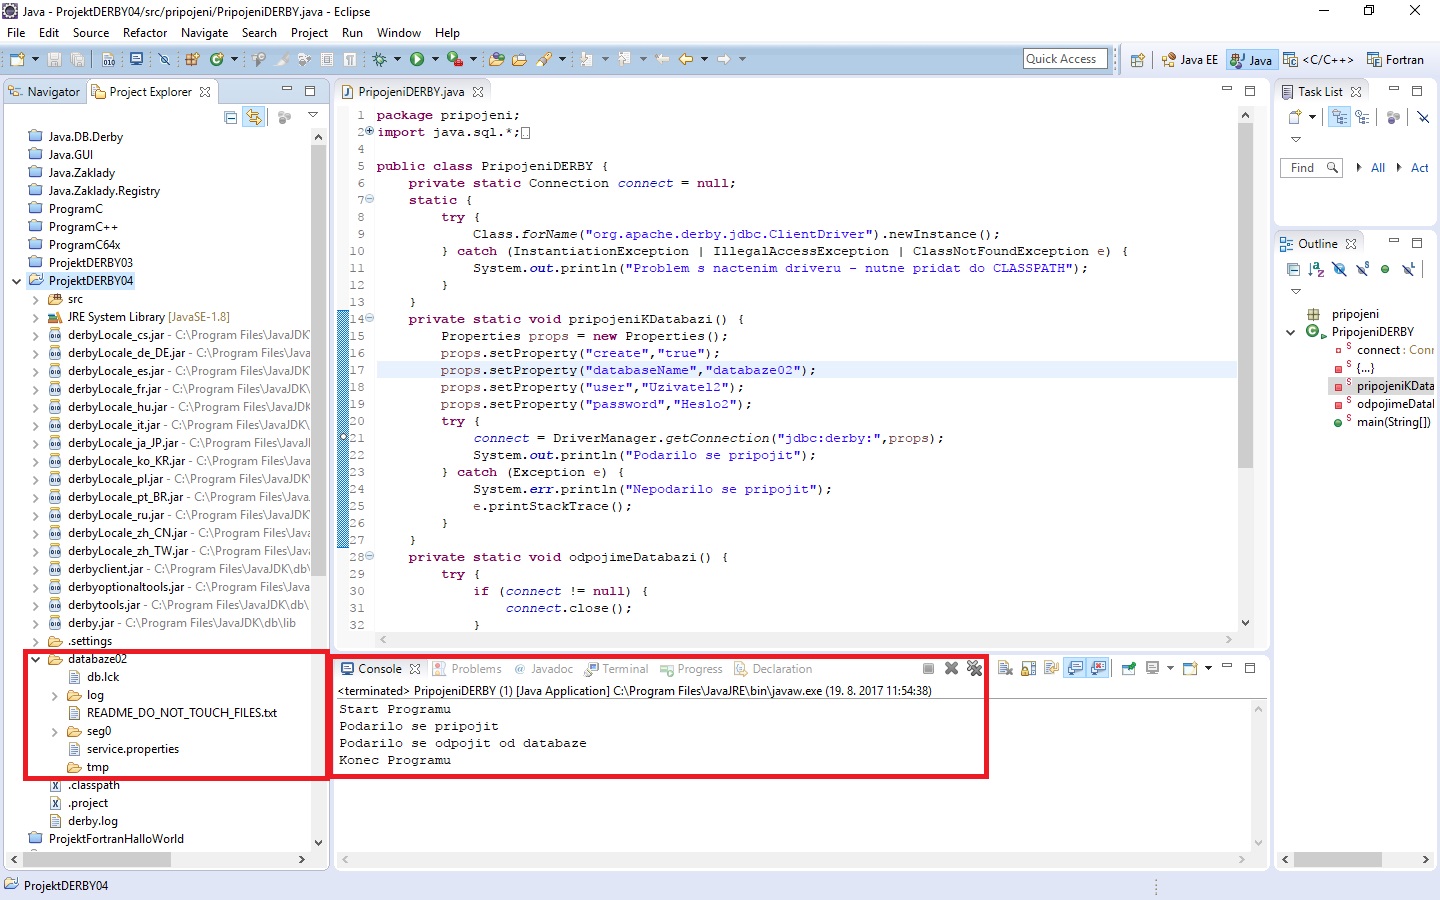Expand the seg0 folder

52,731
